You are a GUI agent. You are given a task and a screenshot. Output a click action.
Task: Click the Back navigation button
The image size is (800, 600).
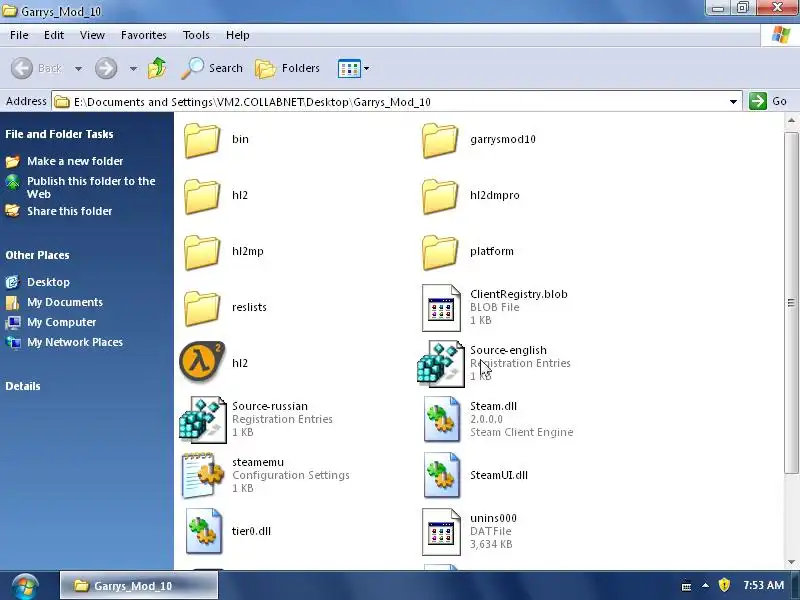tap(36, 68)
